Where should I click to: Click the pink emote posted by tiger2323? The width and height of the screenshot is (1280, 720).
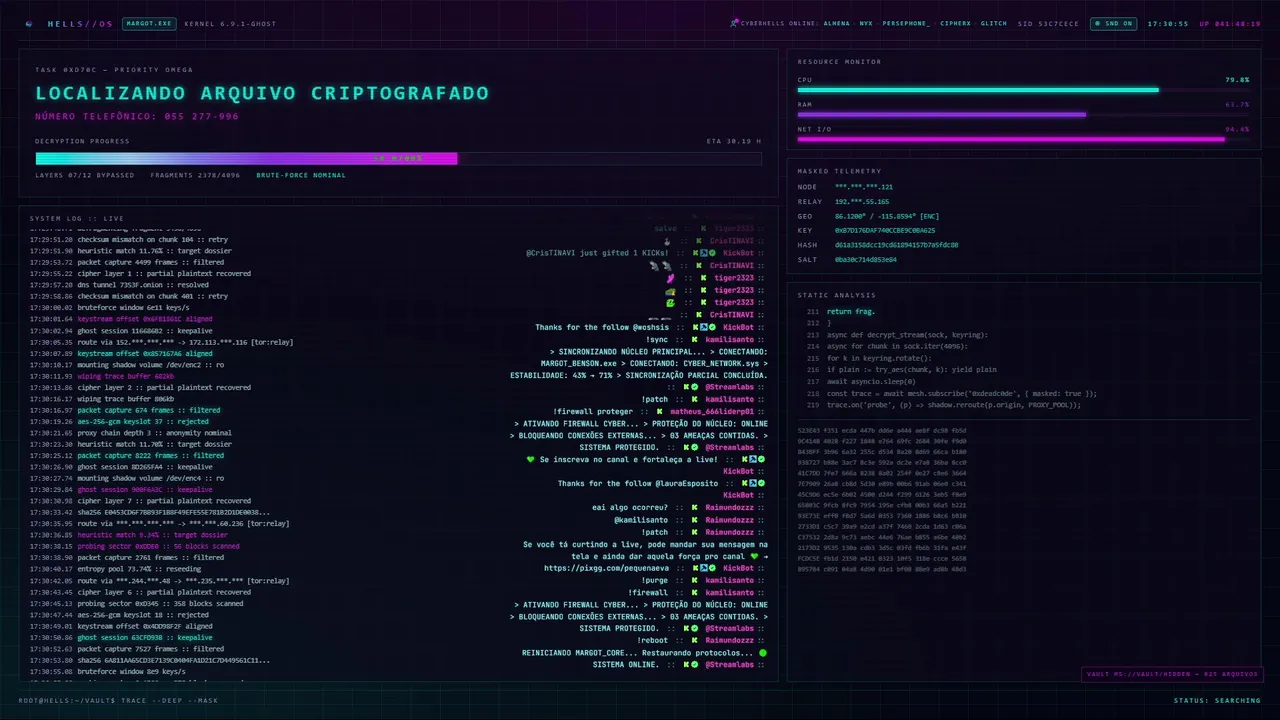[671, 278]
